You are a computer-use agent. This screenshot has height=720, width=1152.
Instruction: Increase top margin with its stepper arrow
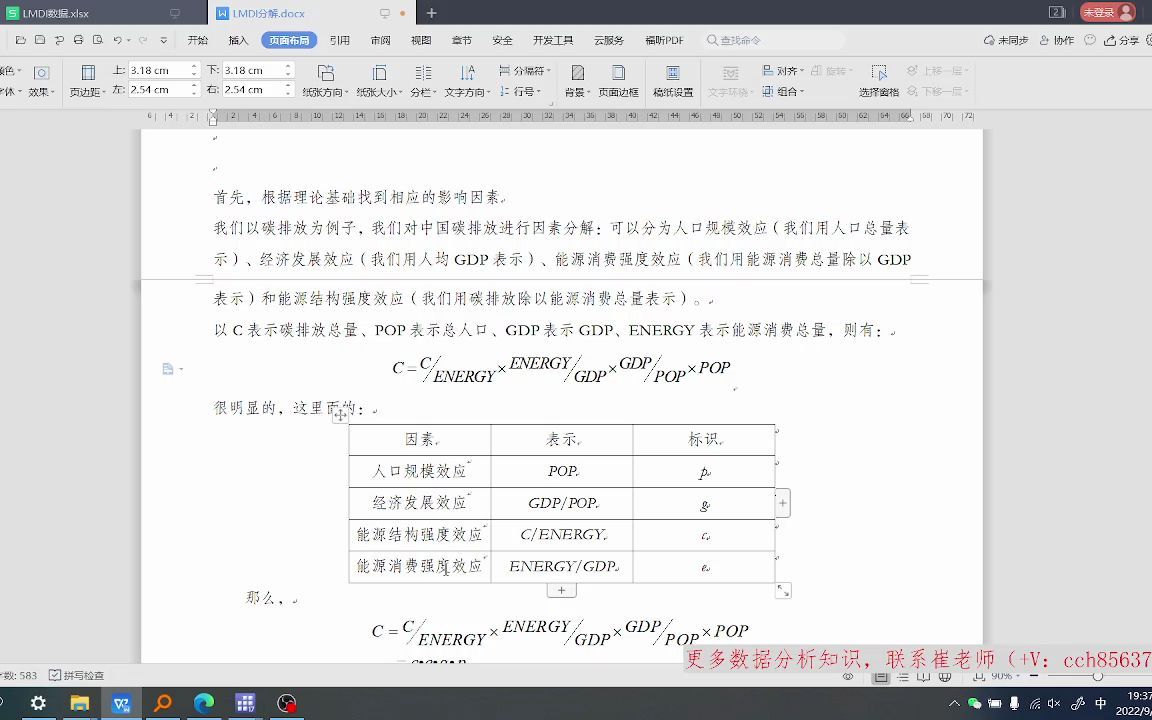(192, 65)
